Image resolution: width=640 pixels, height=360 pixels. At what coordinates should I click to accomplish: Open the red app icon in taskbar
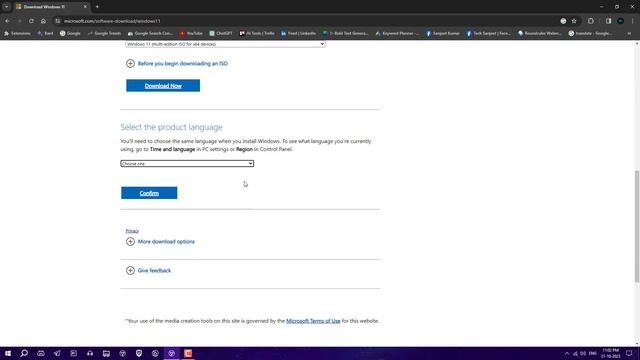coord(188,353)
